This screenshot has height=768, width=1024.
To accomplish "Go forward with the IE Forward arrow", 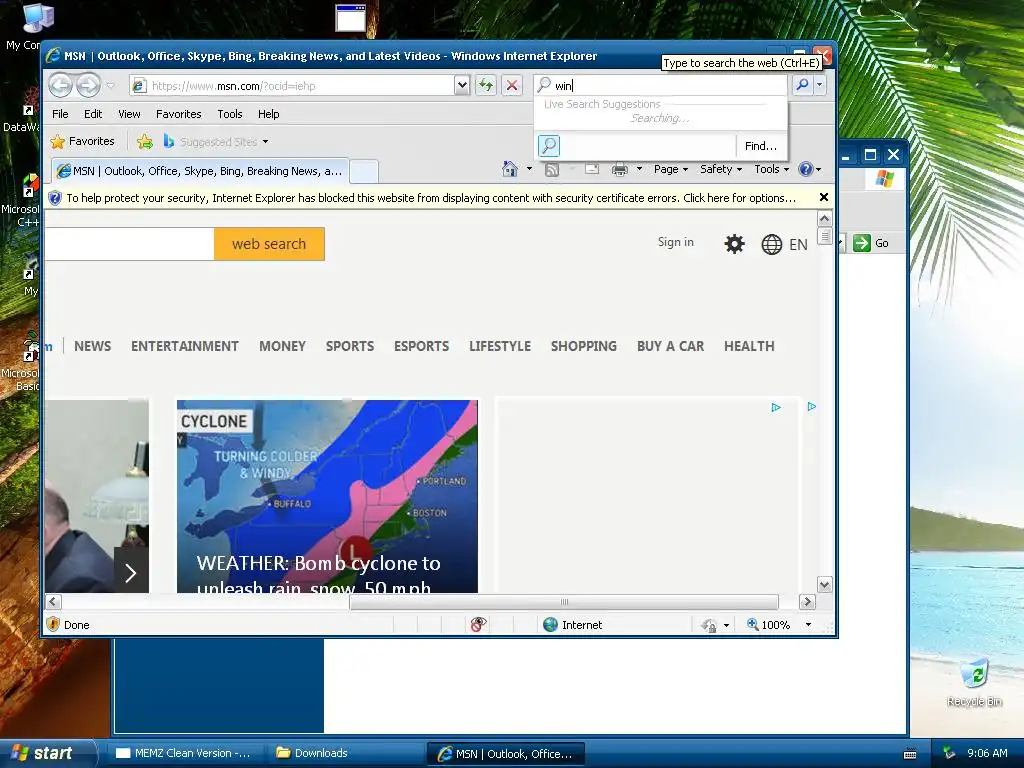I will point(88,86).
